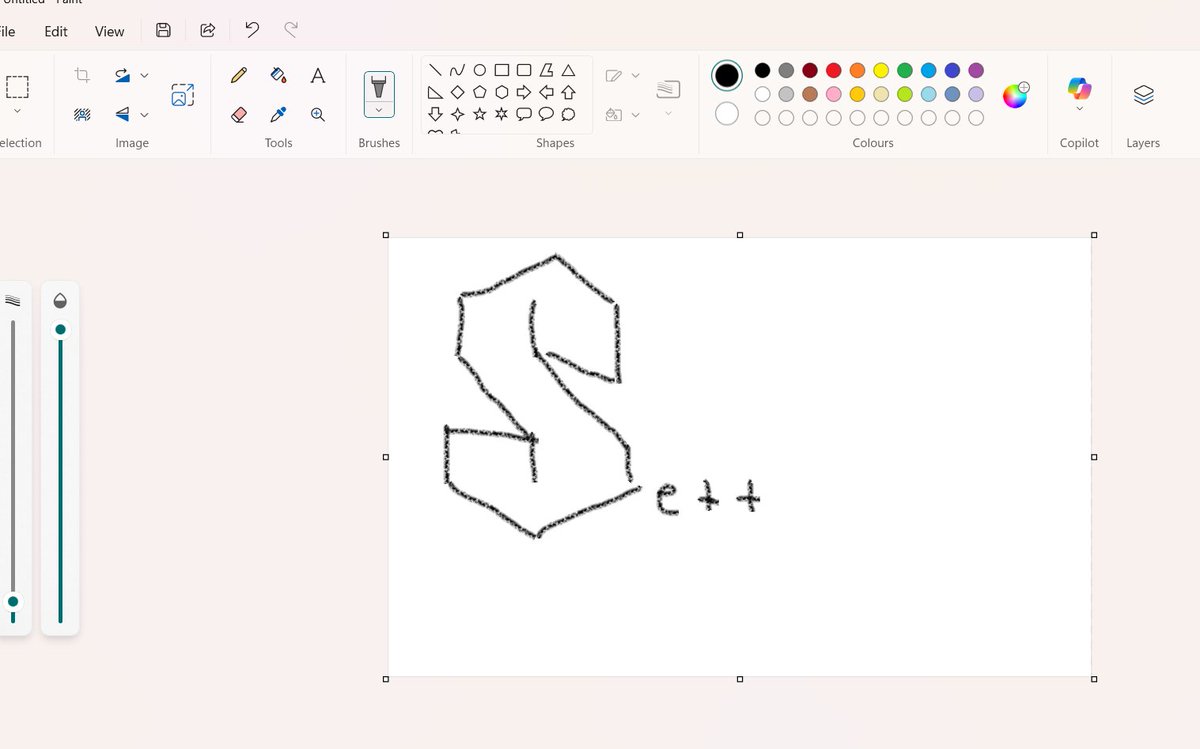Image resolution: width=1200 pixels, height=749 pixels.
Task: Select the marker brush
Action: pyautogui.click(x=379, y=86)
